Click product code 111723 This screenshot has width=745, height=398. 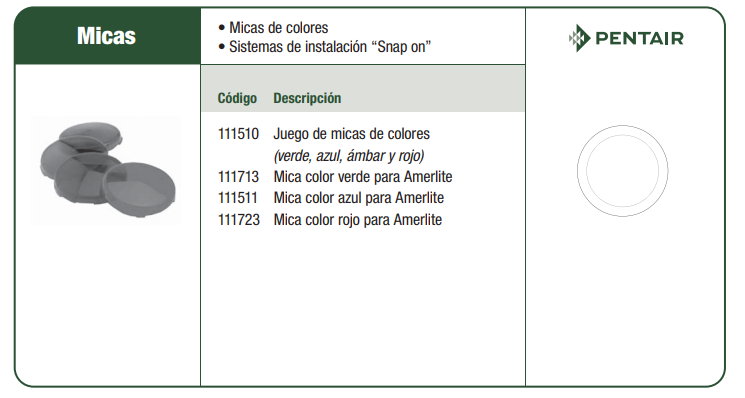click(x=239, y=220)
